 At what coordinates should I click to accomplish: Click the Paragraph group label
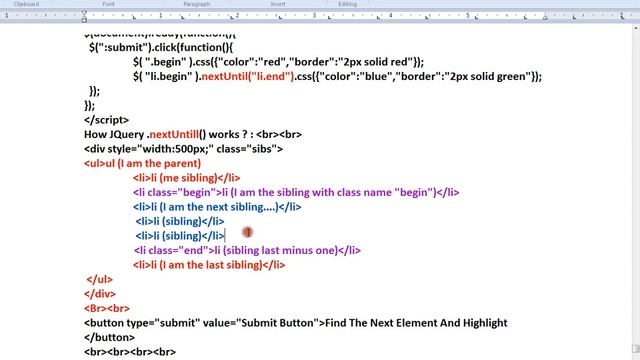click(196, 4)
